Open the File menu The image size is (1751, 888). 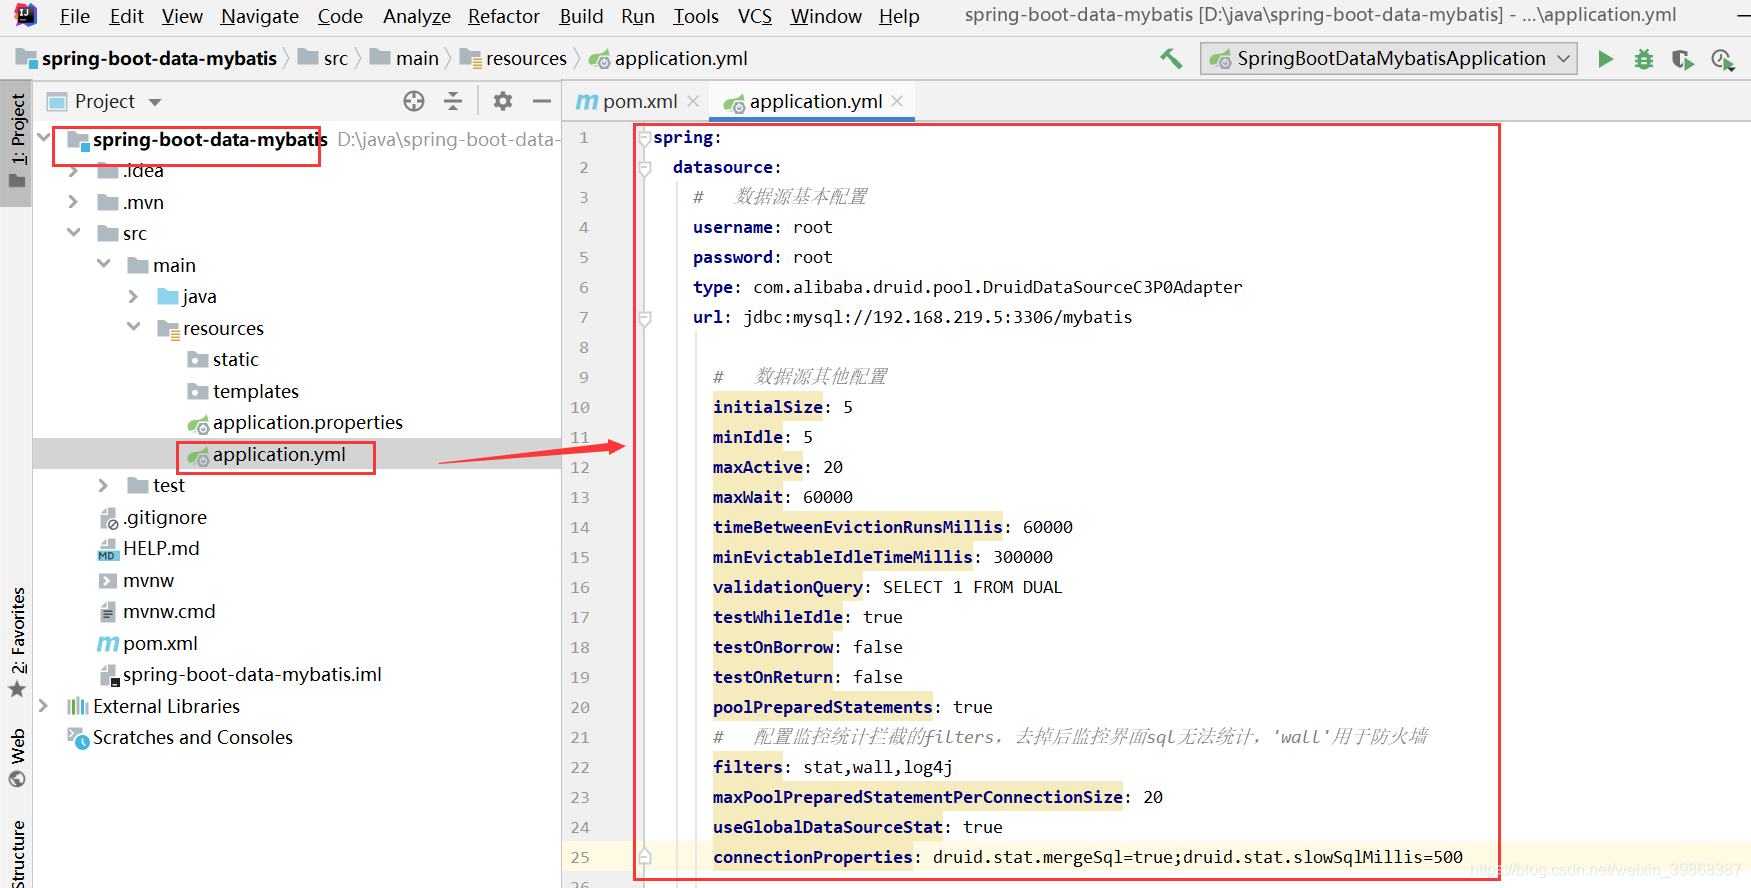[74, 16]
